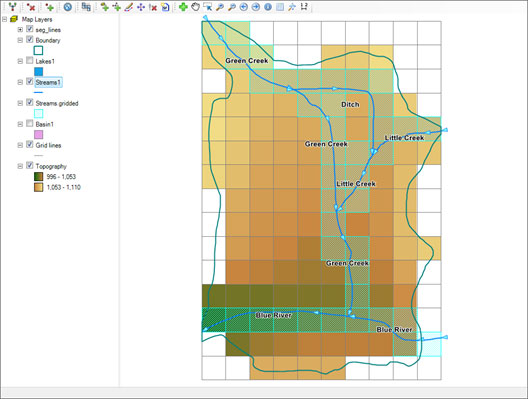This screenshot has height=399, width=528.
Task: Click the delete feature red X tool
Action: [x=153, y=7]
